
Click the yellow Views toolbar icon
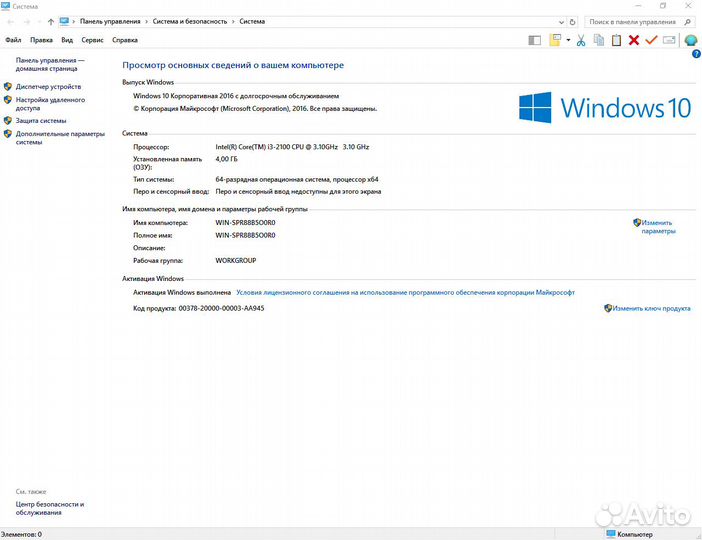click(555, 40)
